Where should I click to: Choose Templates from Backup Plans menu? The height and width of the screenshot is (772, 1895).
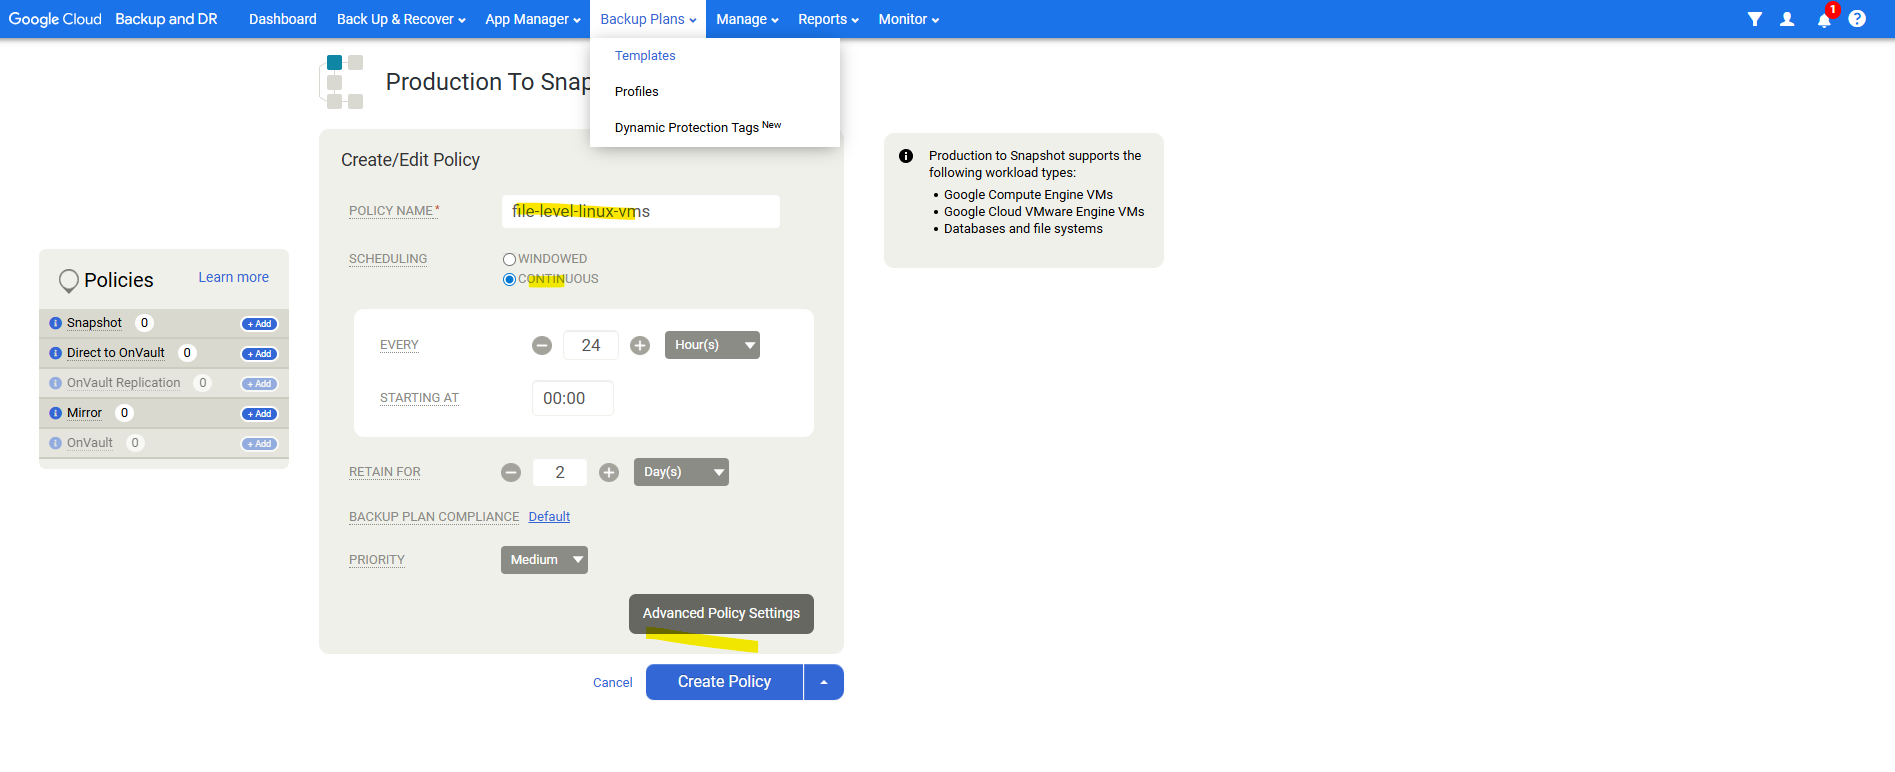pyautogui.click(x=645, y=56)
